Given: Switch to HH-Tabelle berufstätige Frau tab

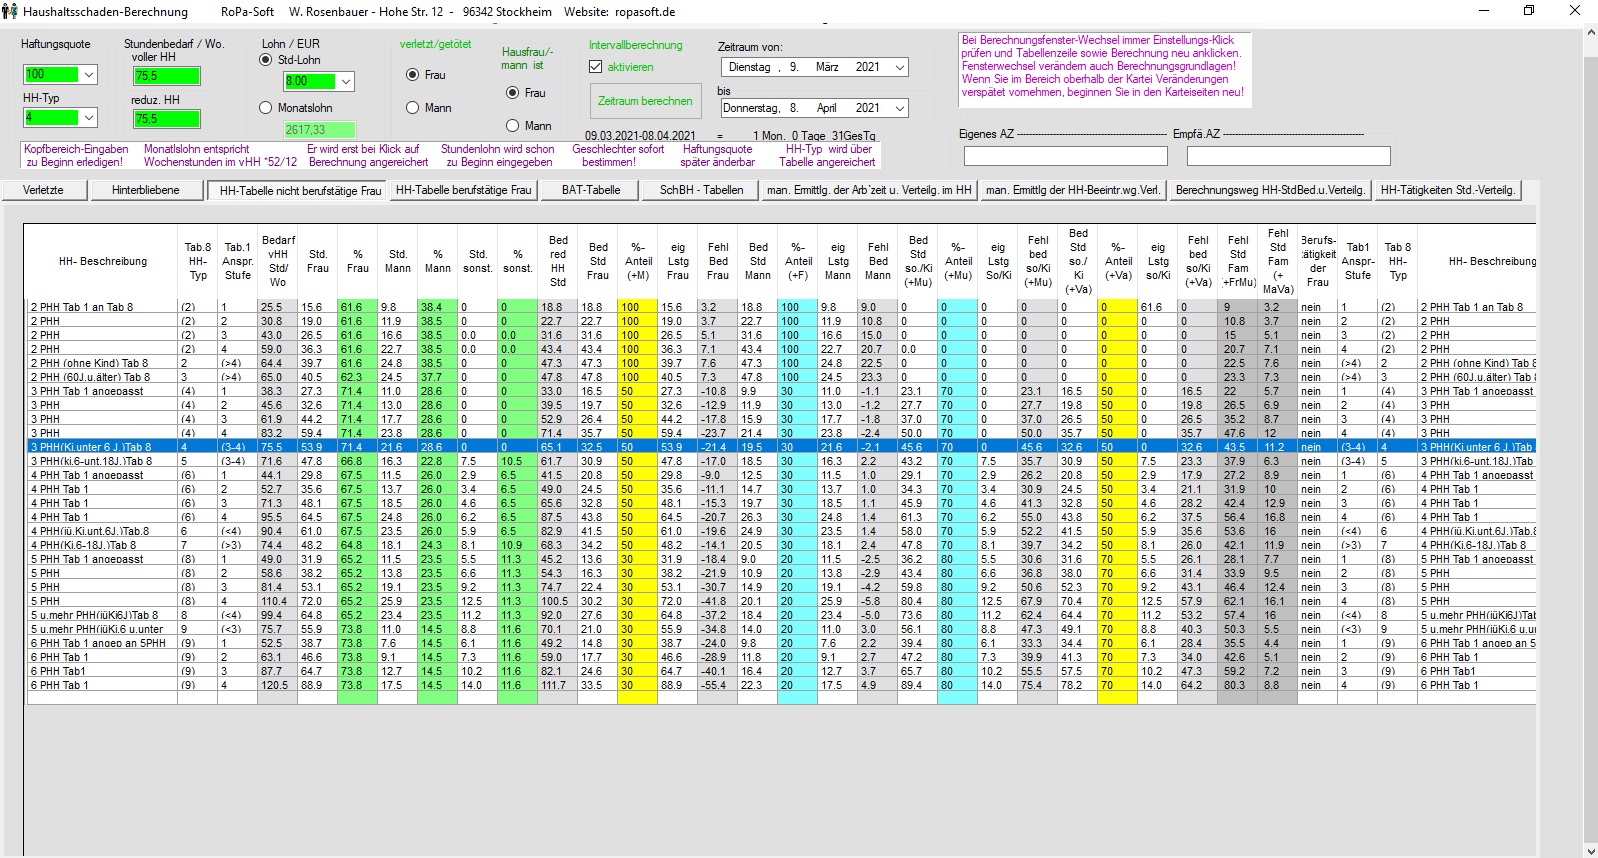Looking at the screenshot, I should (463, 190).
